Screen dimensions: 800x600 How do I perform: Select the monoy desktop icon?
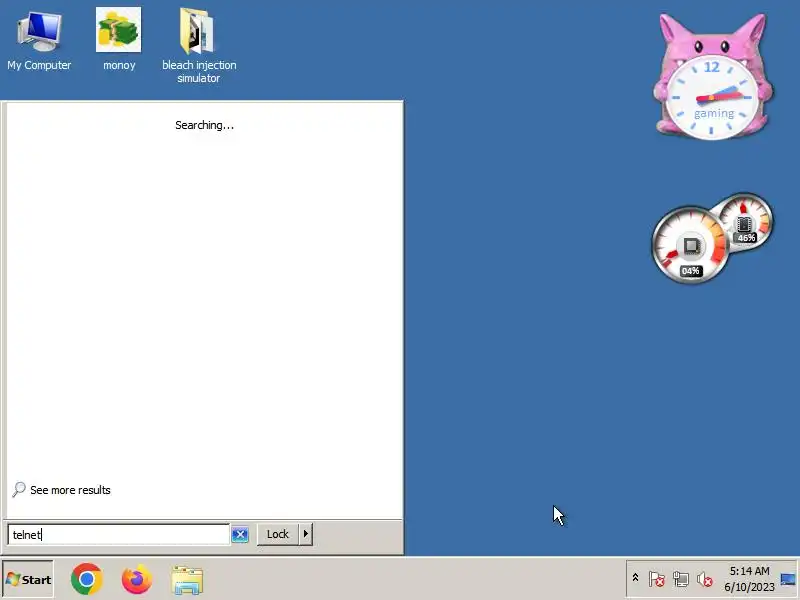[x=119, y=40]
